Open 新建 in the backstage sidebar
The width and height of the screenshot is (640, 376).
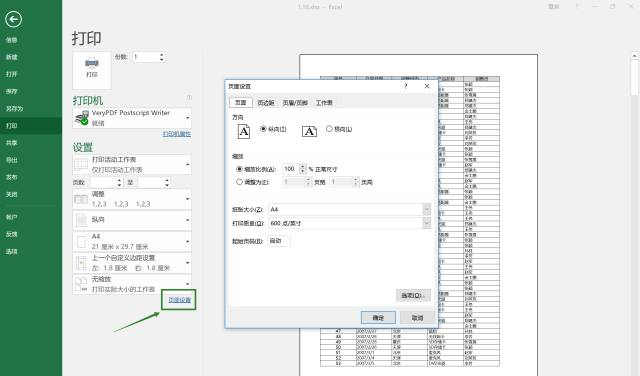pos(31,57)
